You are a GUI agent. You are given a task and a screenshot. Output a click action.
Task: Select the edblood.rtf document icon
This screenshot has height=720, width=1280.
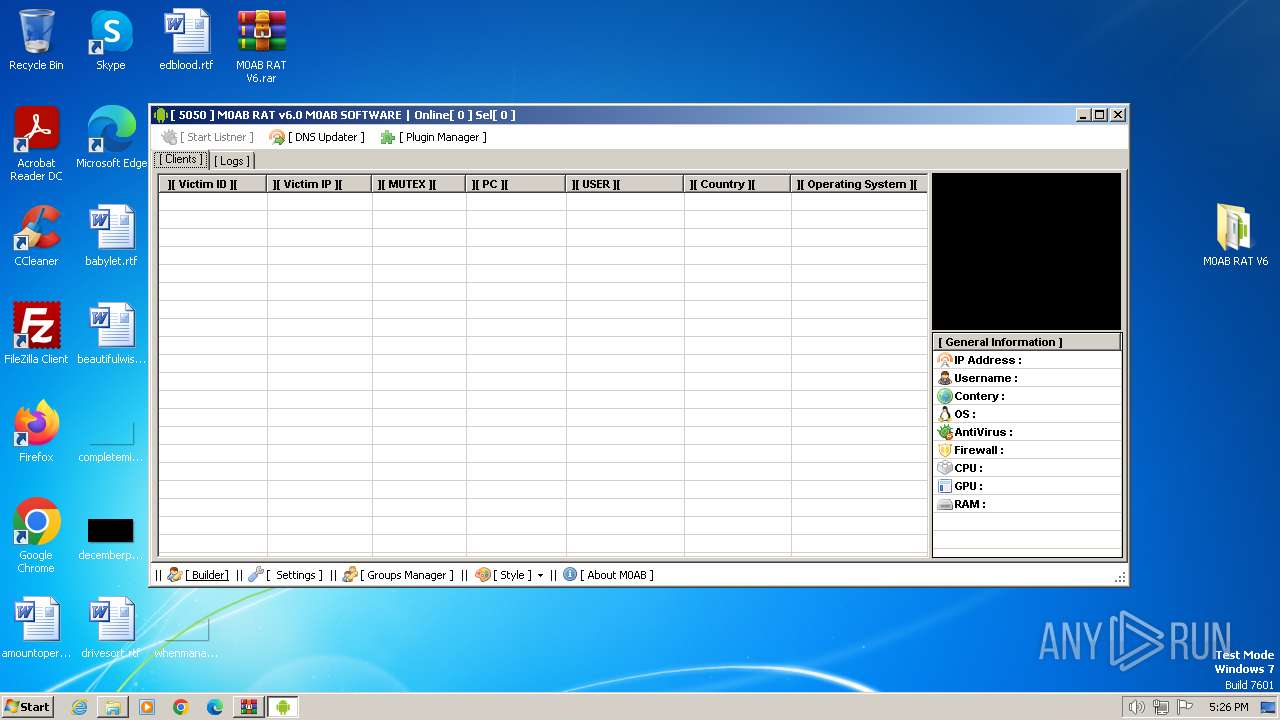coord(186,40)
